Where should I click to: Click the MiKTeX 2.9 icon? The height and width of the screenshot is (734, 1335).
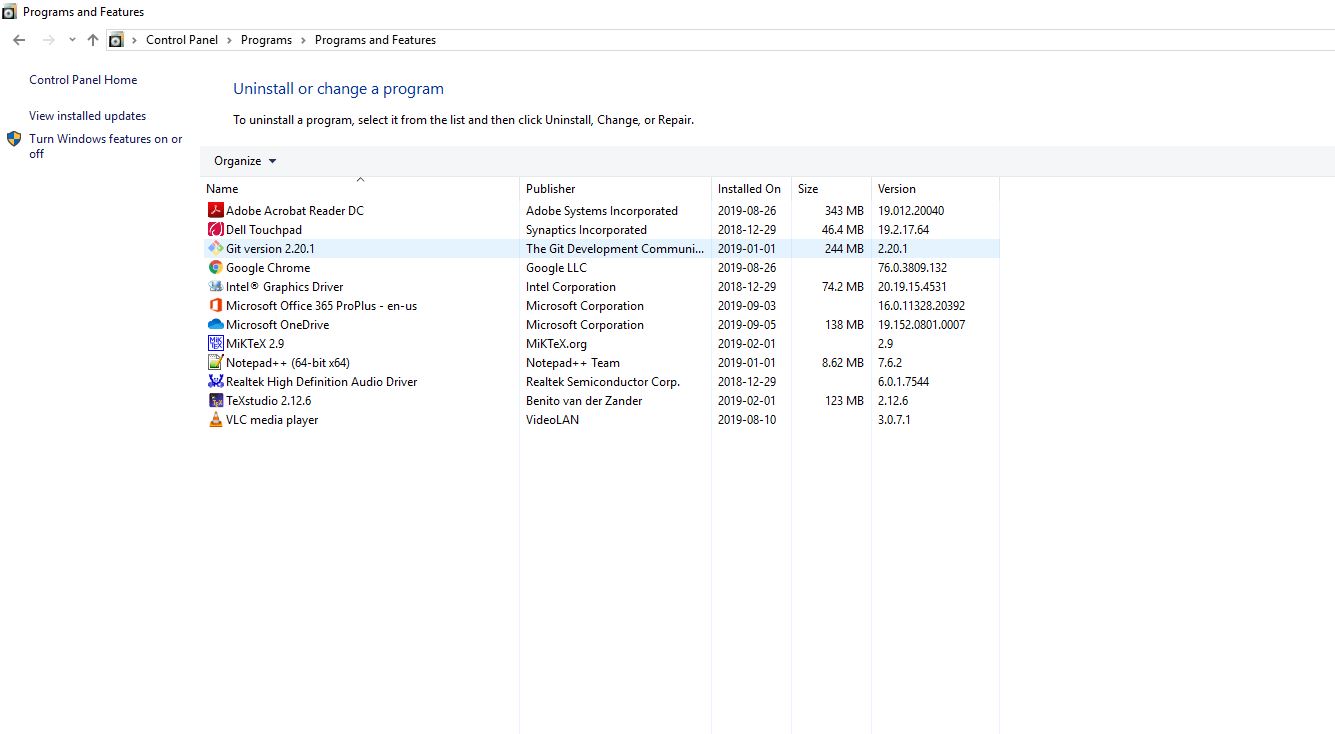click(215, 343)
